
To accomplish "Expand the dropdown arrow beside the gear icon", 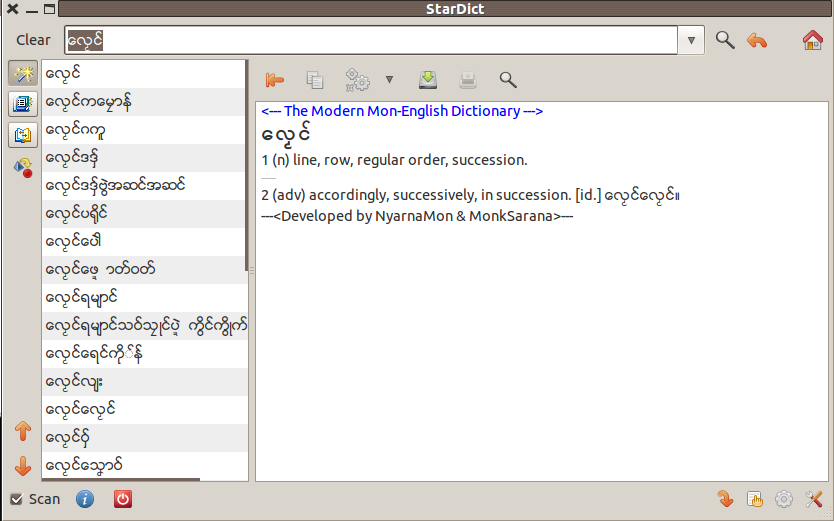I will point(389,79).
